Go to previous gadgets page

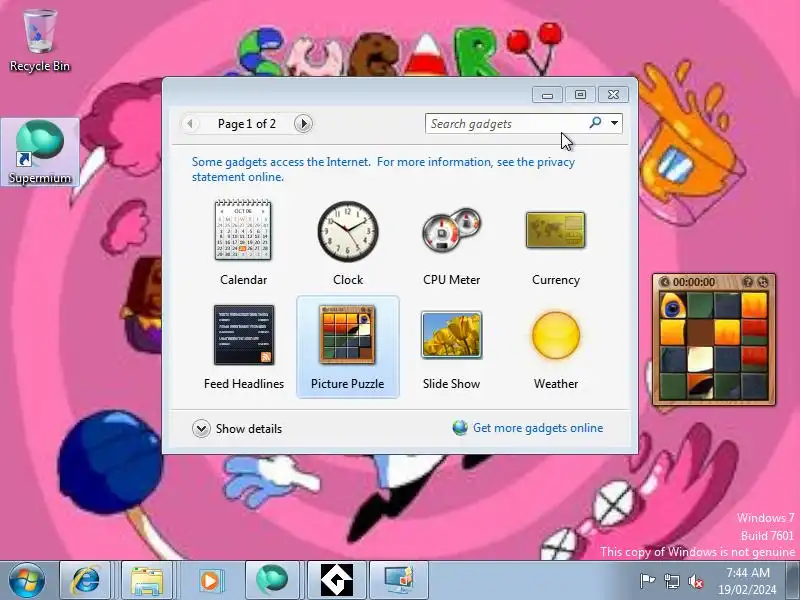click(190, 123)
